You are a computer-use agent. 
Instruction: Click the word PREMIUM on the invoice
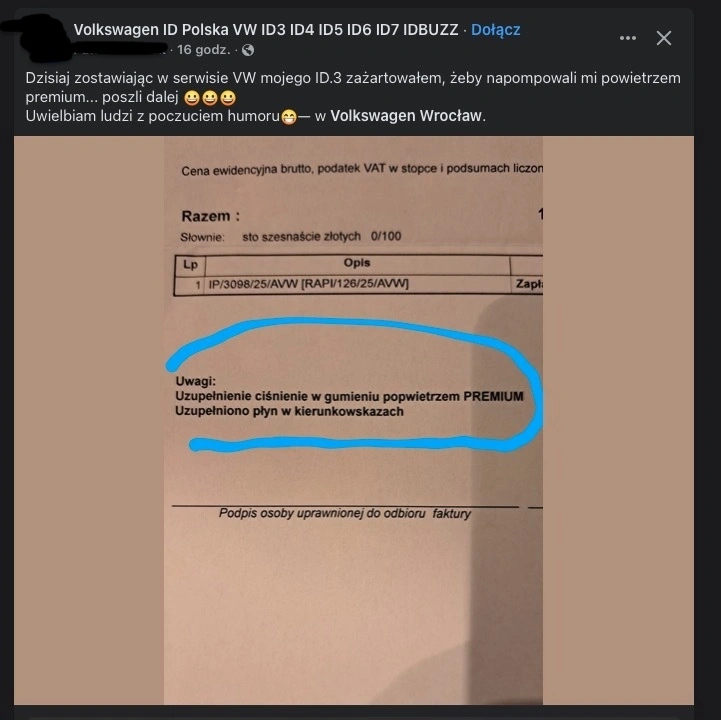493,396
